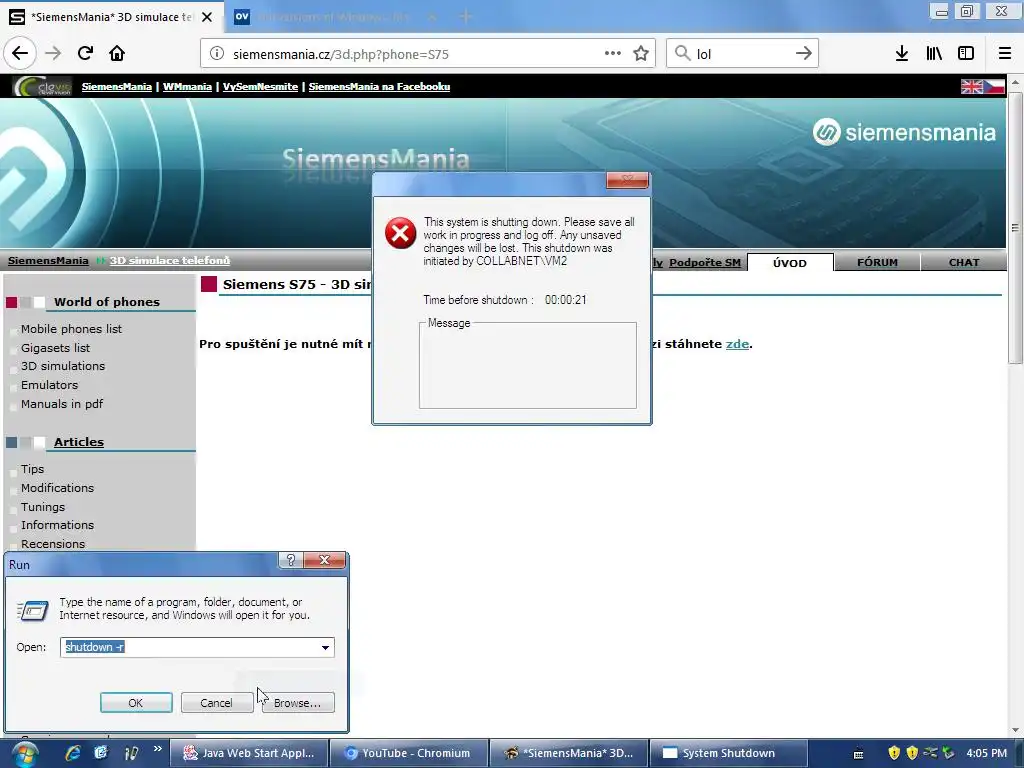This screenshot has height=768, width=1024.
Task: Switch to Java Web Start taskbar item
Action: pos(249,753)
